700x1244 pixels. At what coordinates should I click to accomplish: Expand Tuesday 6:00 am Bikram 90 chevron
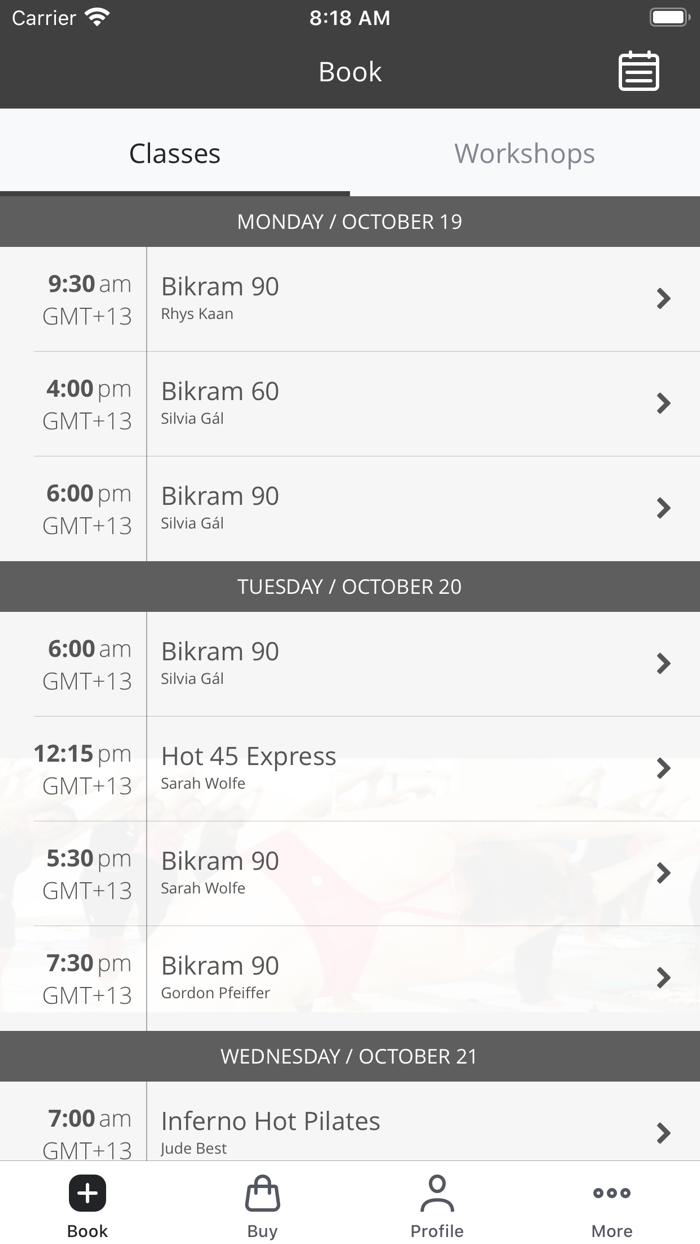point(663,663)
